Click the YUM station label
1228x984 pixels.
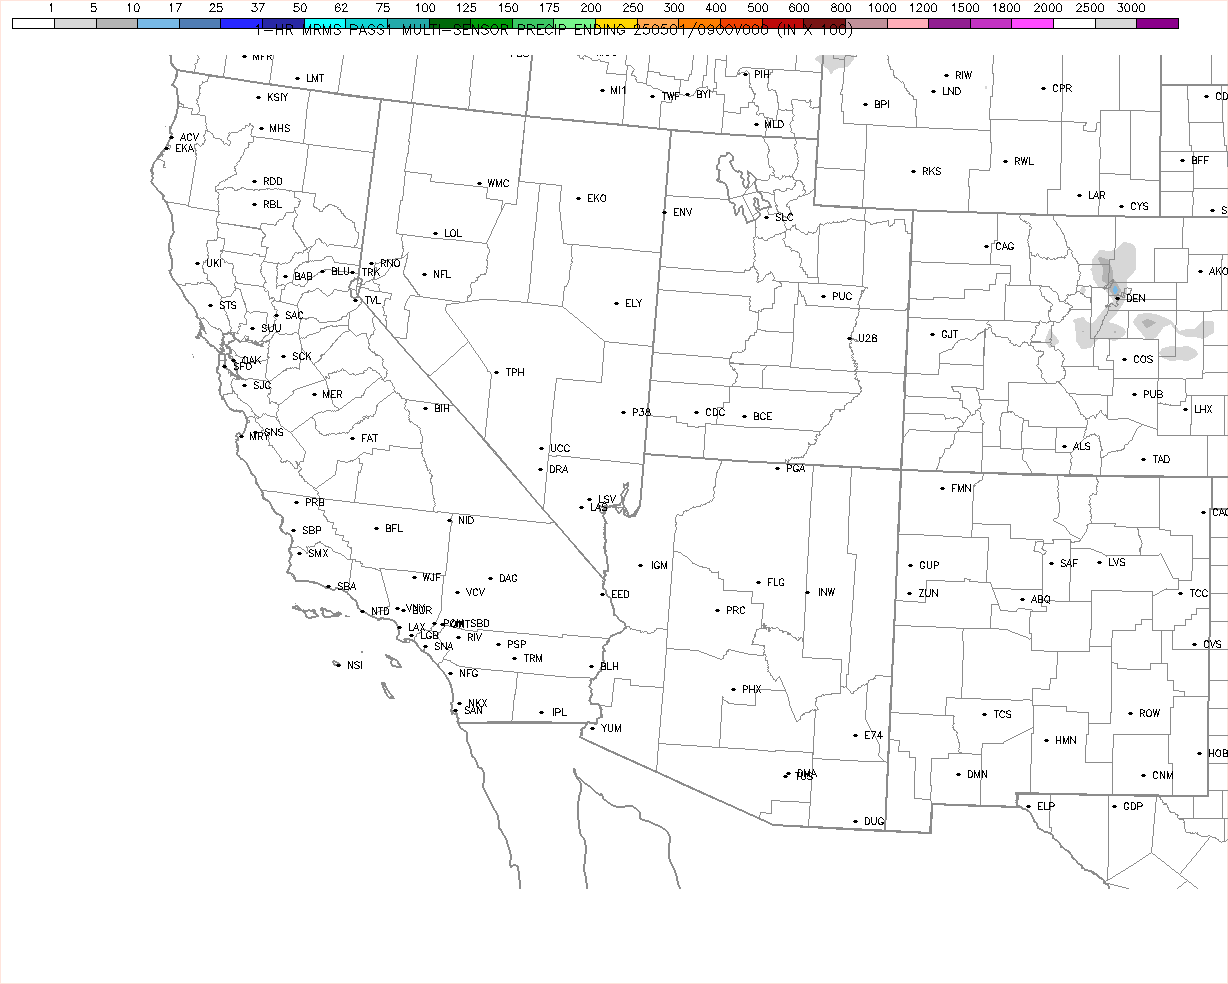pyautogui.click(x=611, y=729)
